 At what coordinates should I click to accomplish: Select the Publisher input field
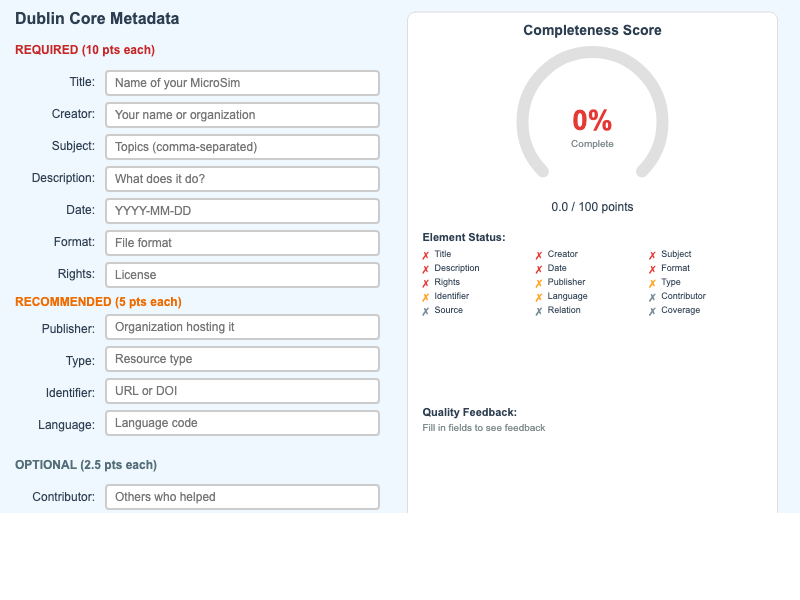242,327
